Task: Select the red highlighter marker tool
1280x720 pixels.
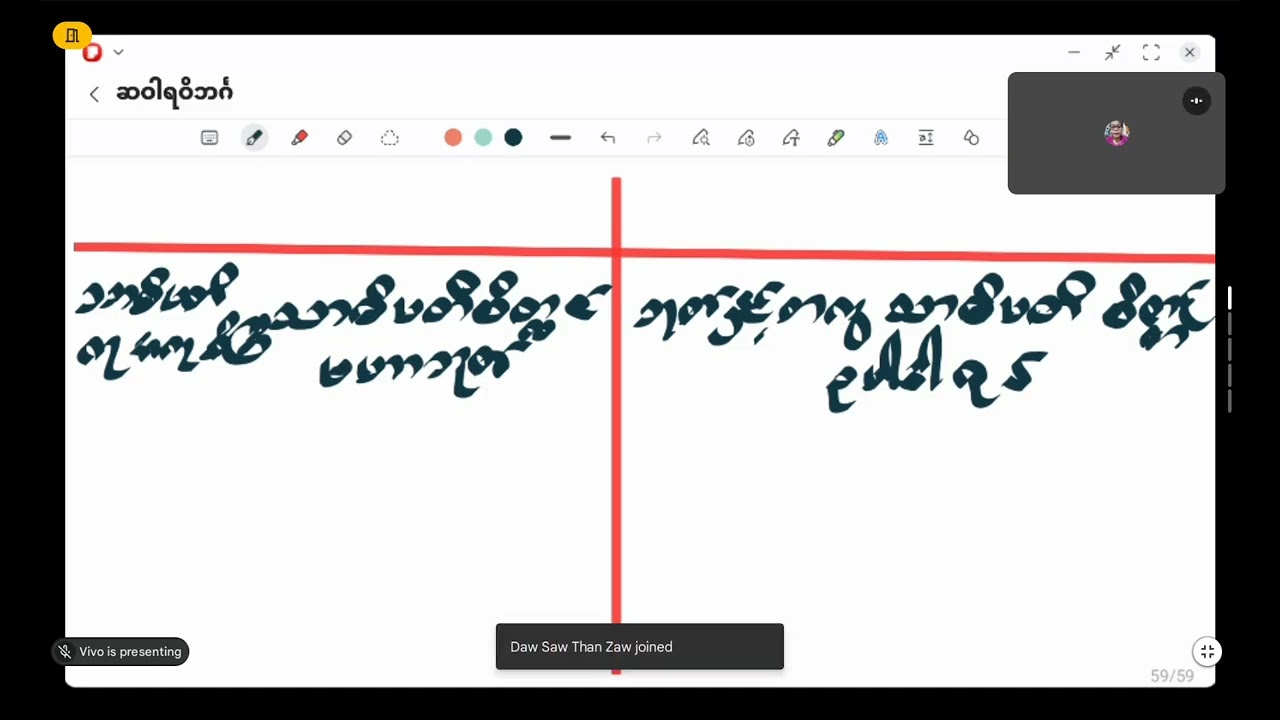Action: [299, 138]
